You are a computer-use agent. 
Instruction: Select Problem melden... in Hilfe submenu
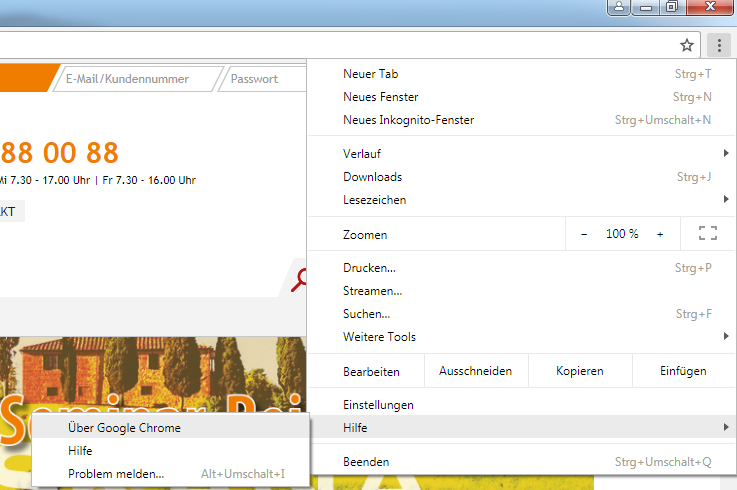[x=116, y=474]
